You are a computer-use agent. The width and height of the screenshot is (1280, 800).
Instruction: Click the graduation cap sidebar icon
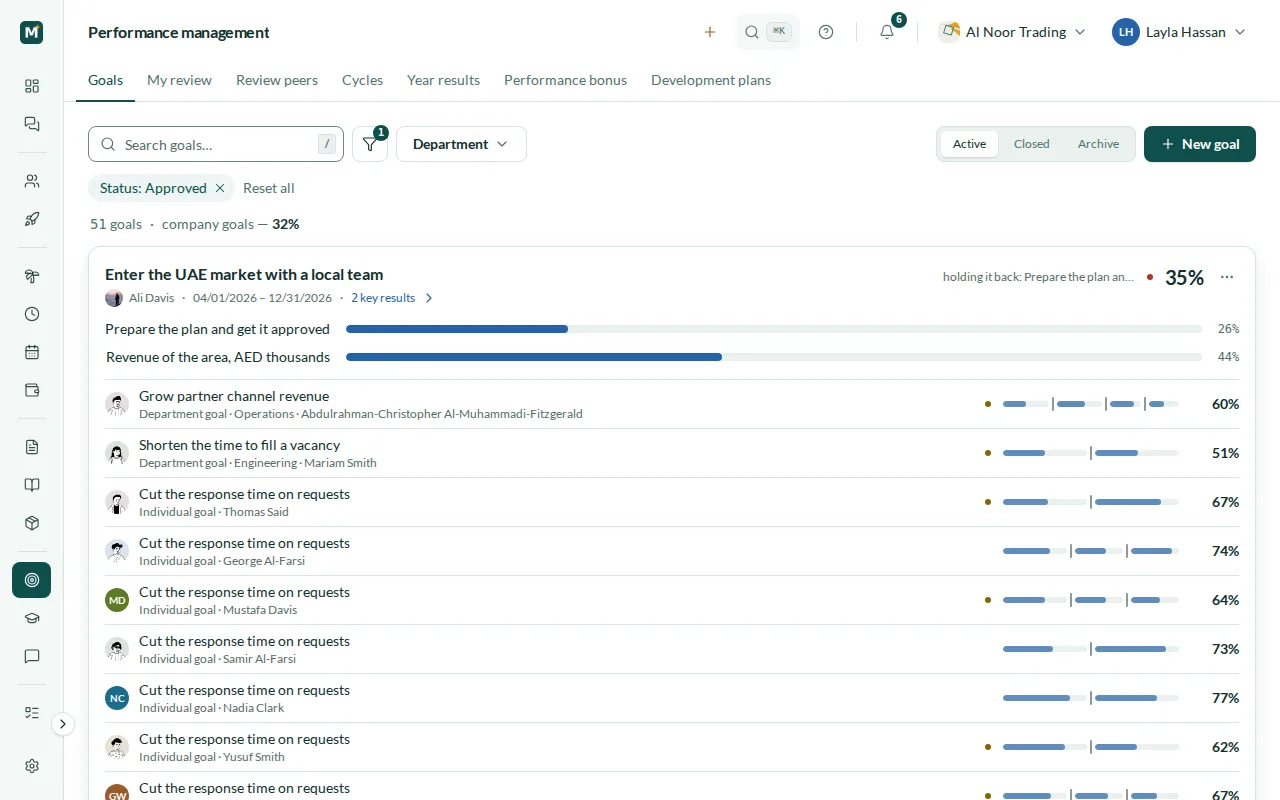point(32,618)
